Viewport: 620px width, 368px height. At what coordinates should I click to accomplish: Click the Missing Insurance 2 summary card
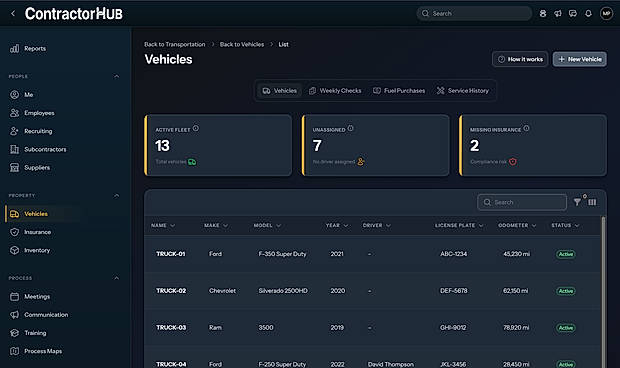point(533,145)
